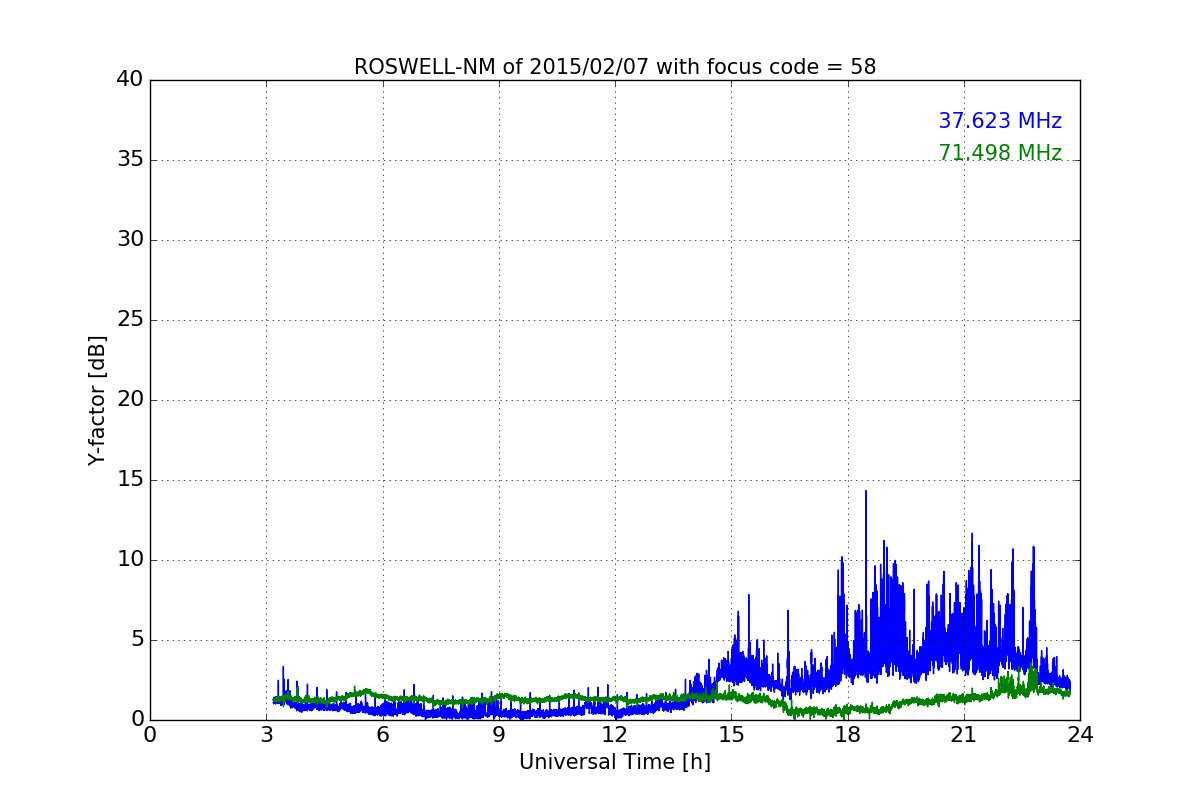
Task: Click y-axis tick label 20
Action: point(130,400)
